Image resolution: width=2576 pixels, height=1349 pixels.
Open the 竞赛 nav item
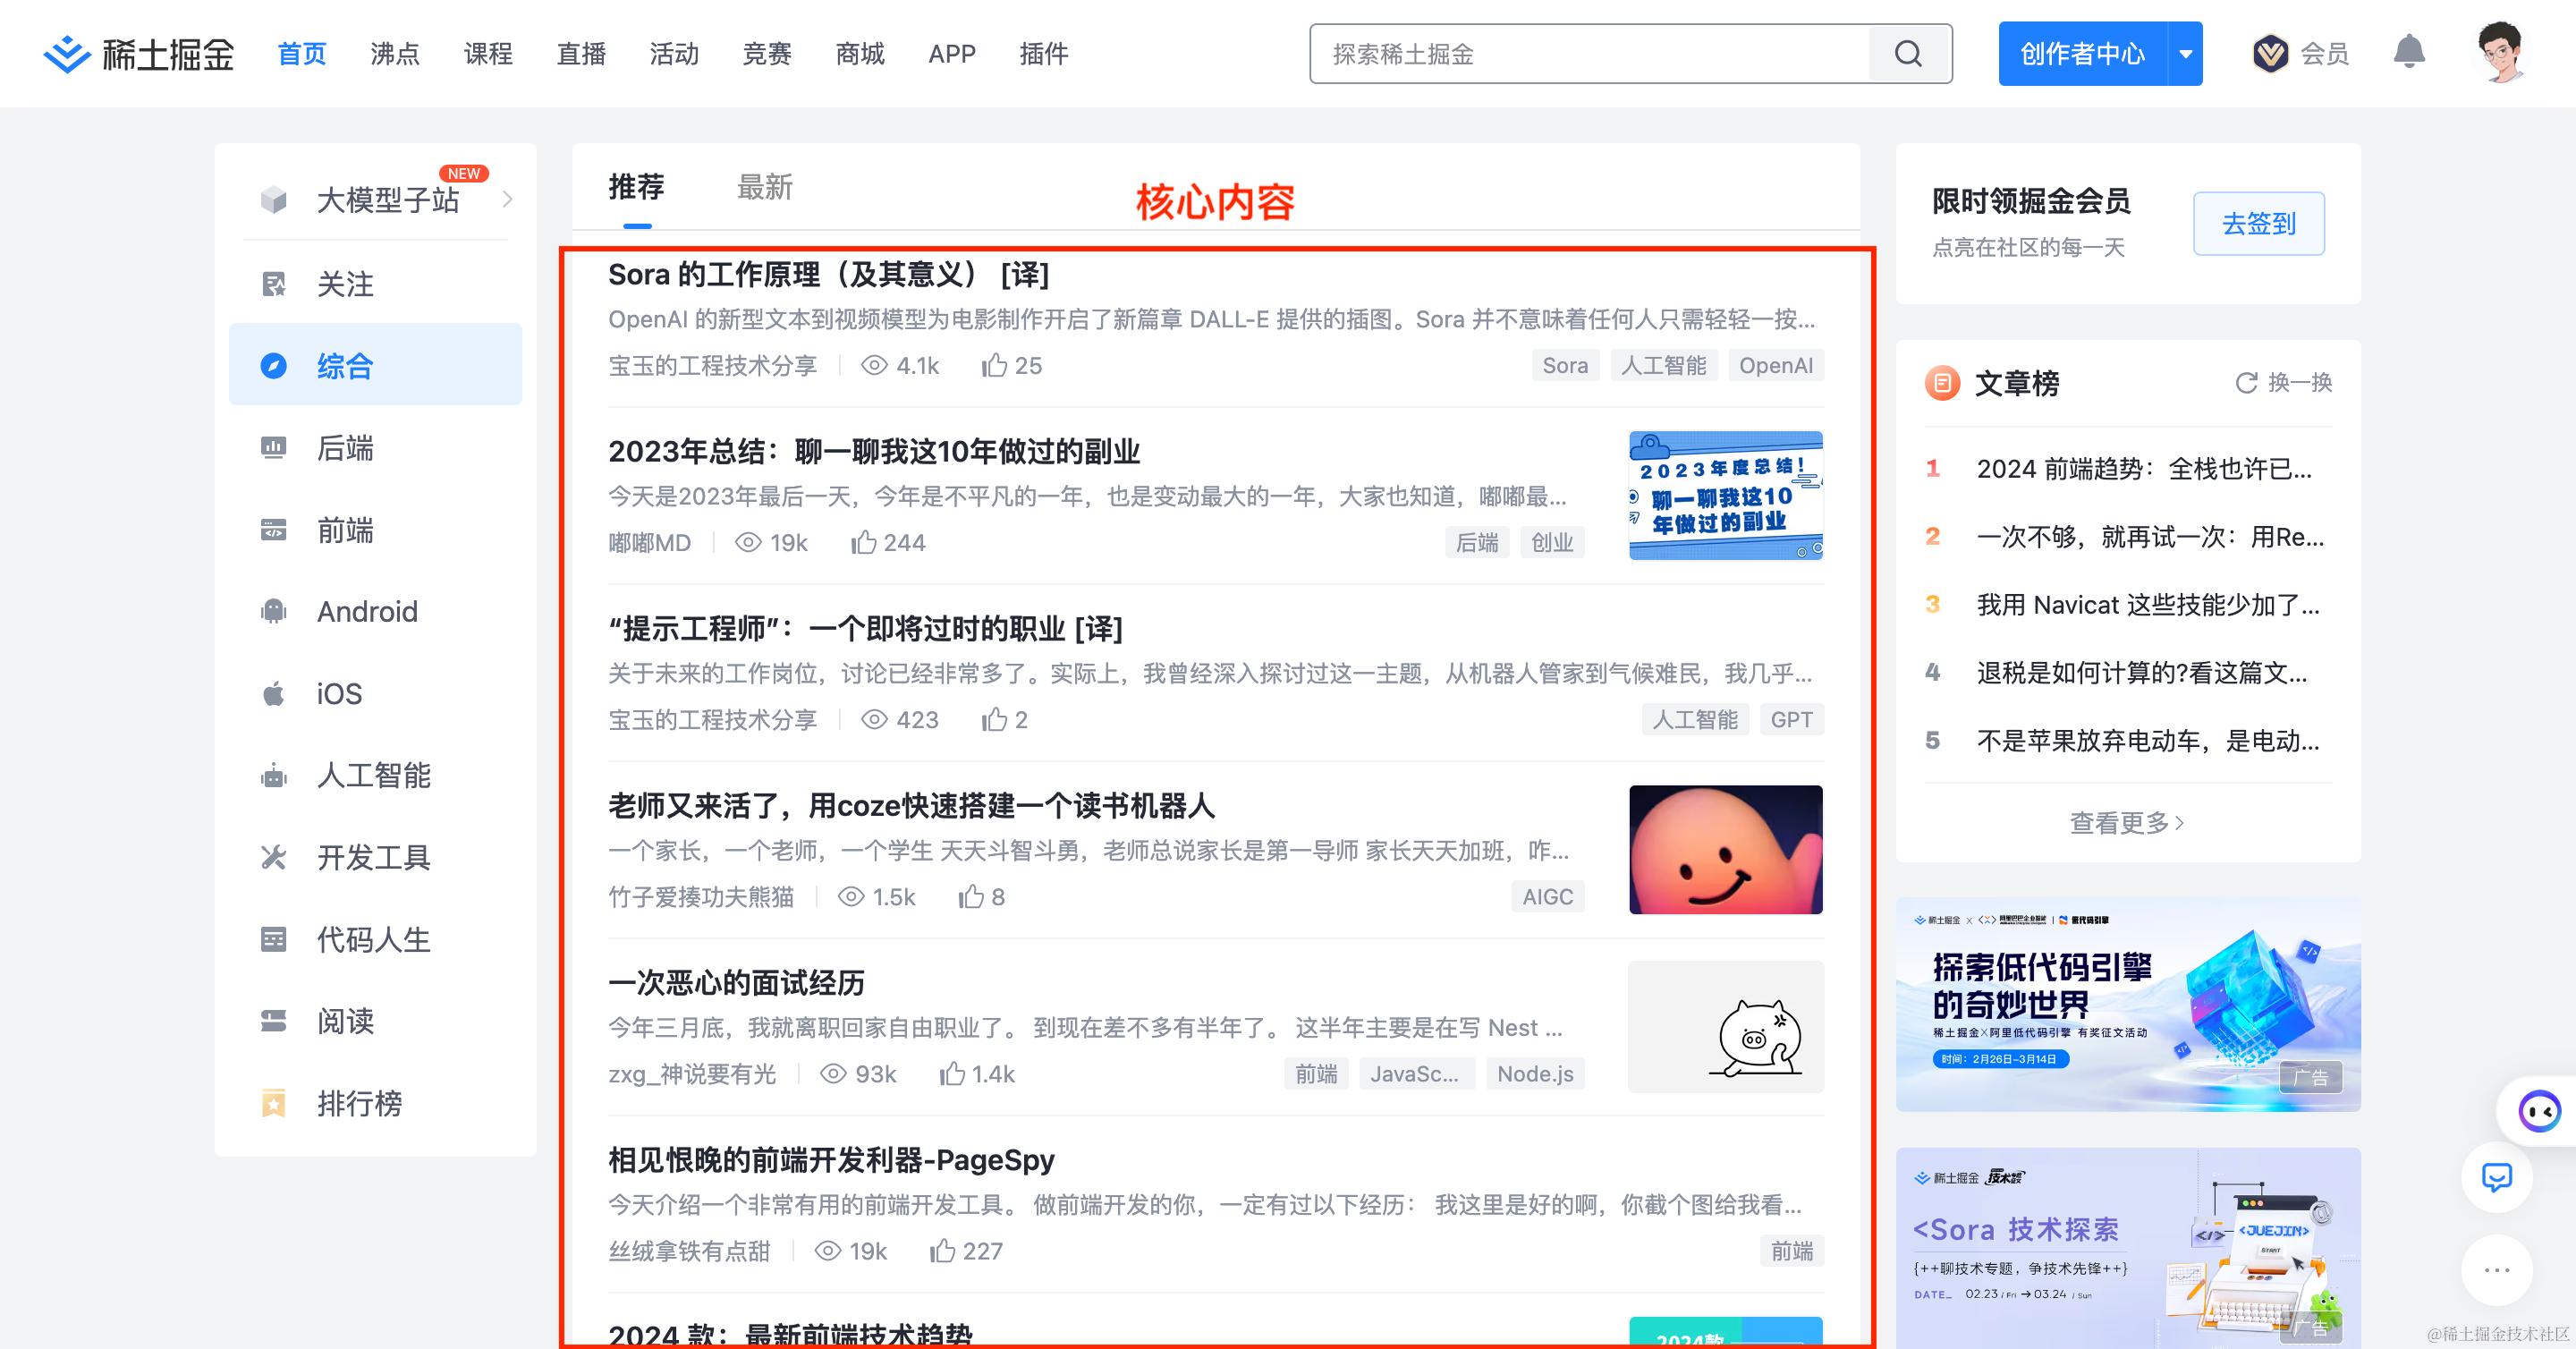coord(767,54)
